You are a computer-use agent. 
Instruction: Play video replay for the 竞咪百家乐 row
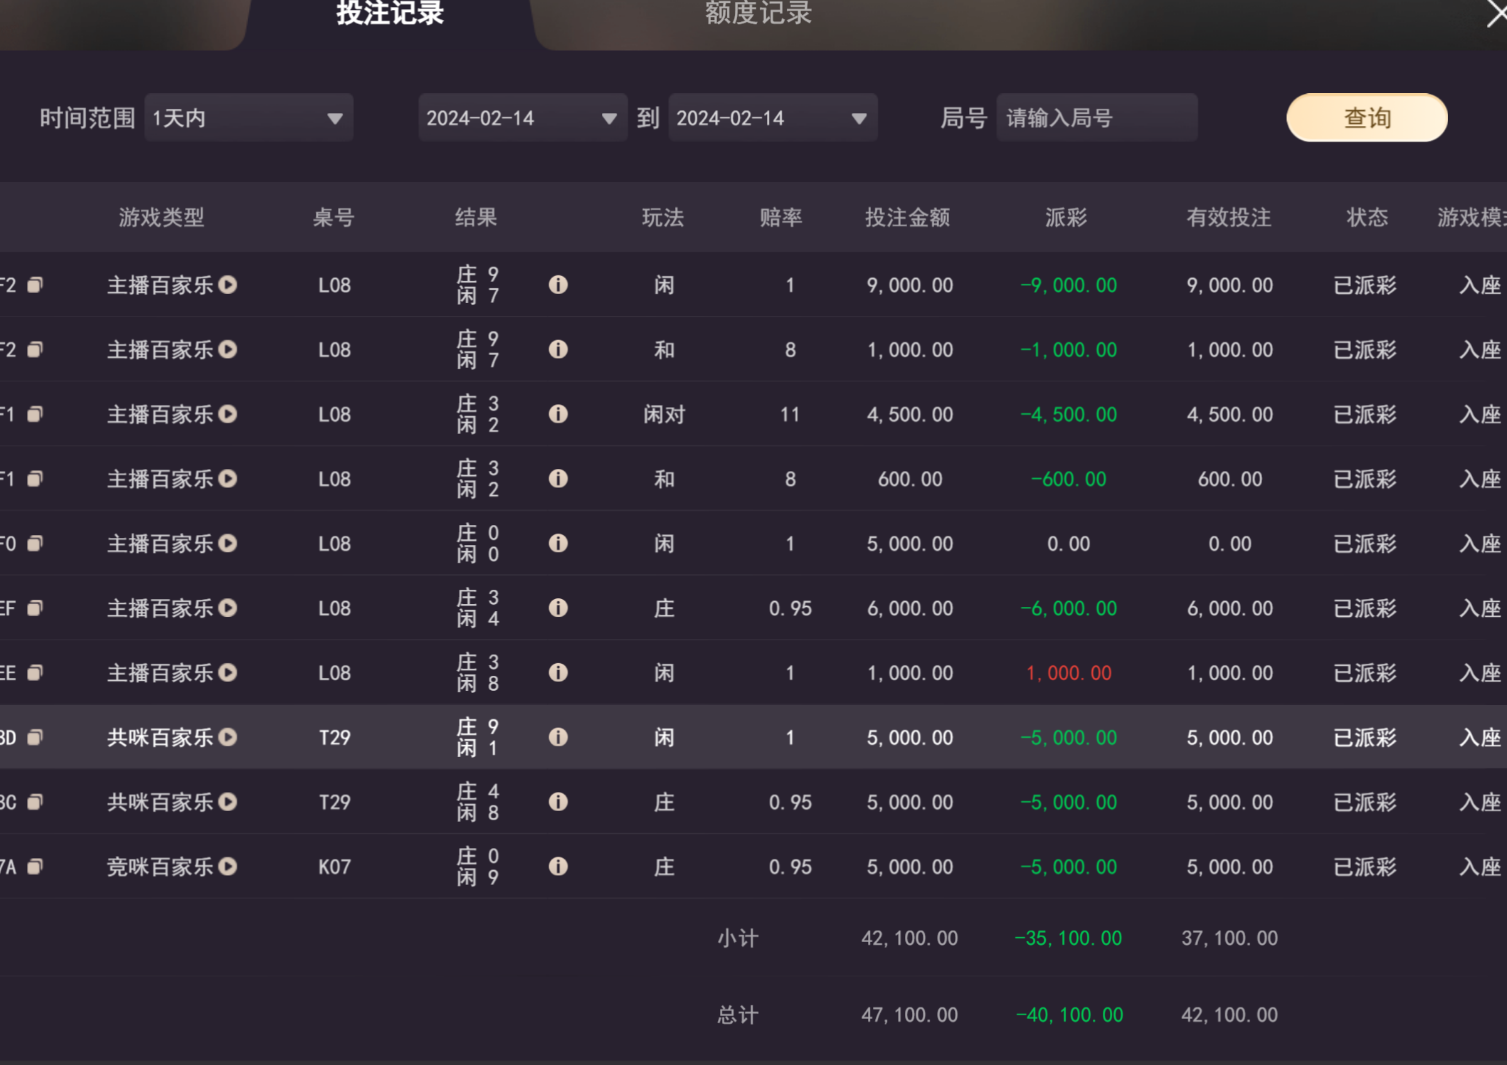[x=228, y=867]
